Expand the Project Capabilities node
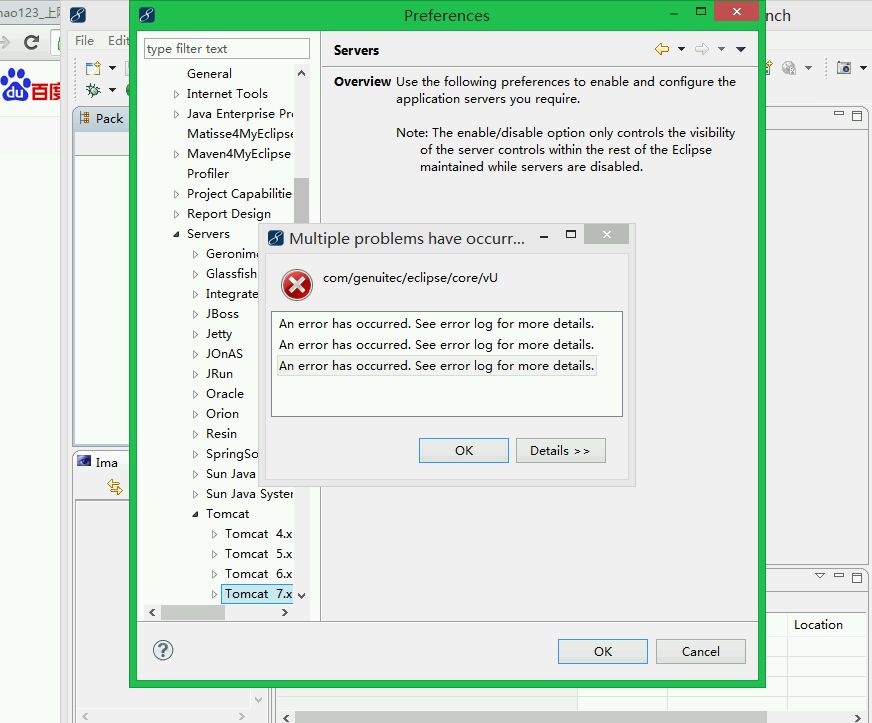This screenshot has height=723, width=872. coord(176,195)
